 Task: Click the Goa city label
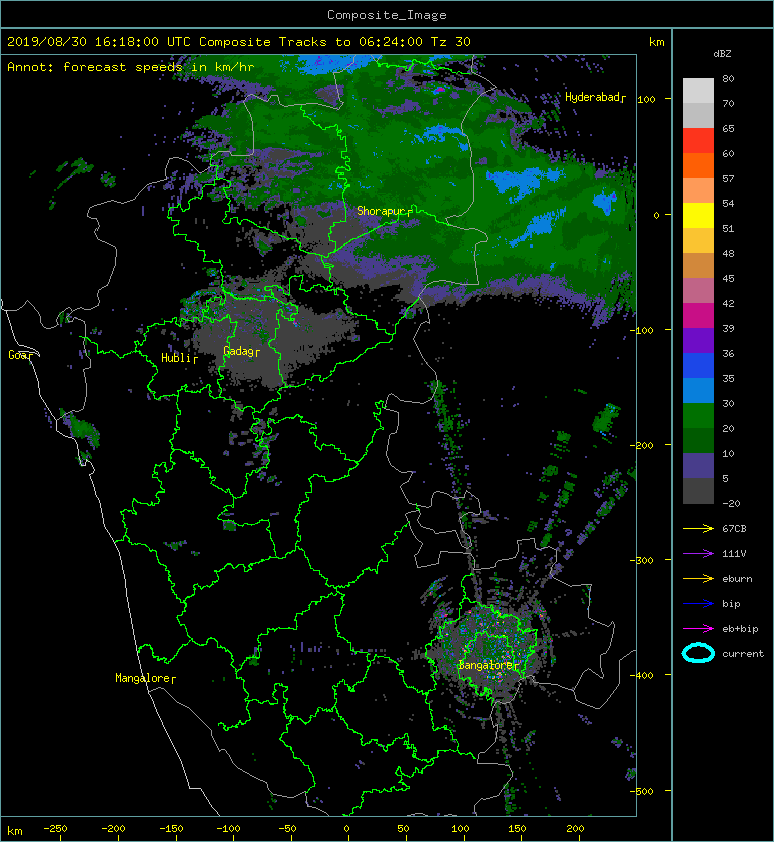point(19,355)
